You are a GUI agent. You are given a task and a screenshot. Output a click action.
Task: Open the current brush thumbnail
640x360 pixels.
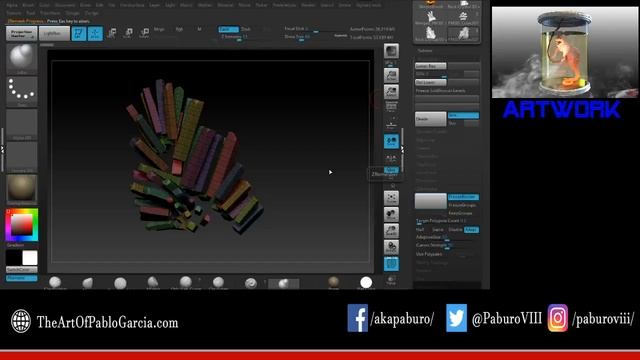22,59
